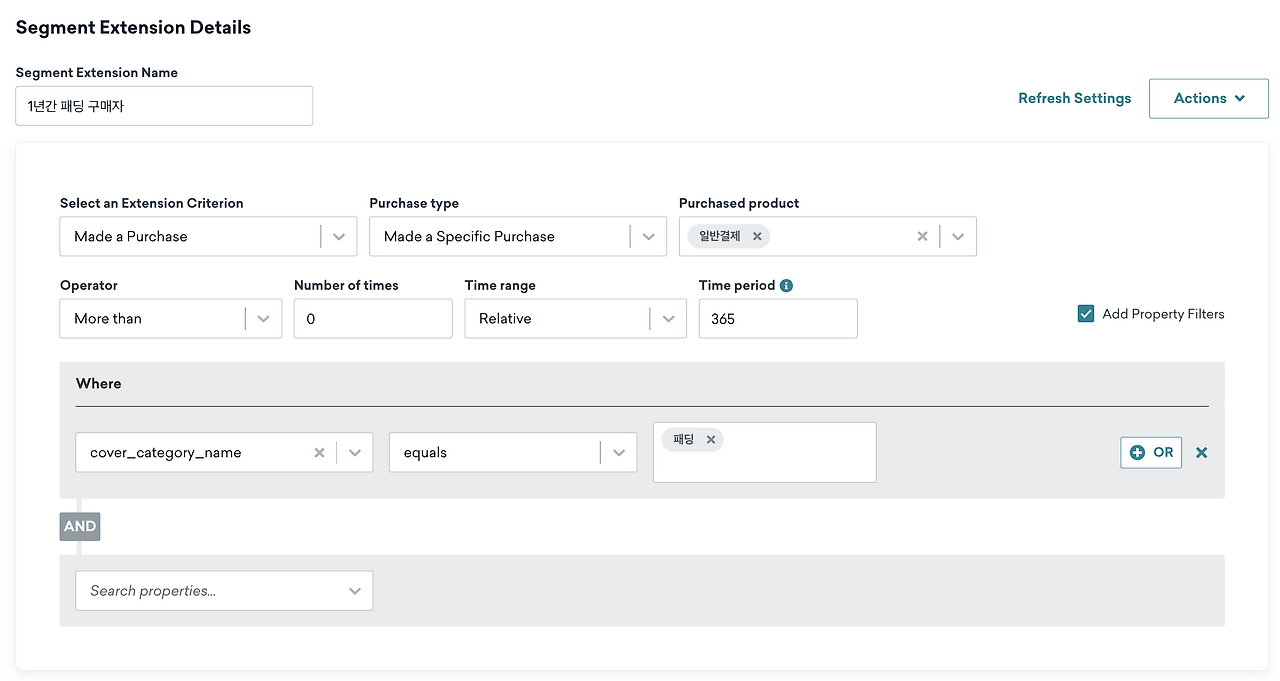Image resolution: width=1280 pixels, height=681 pixels.
Task: Expand the Purchased product dropdown arrow
Action: [958, 237]
